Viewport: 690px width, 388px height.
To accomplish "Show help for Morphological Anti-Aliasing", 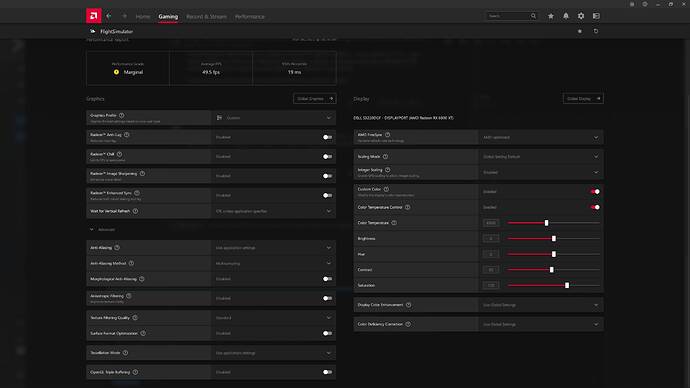I will [142, 278].
